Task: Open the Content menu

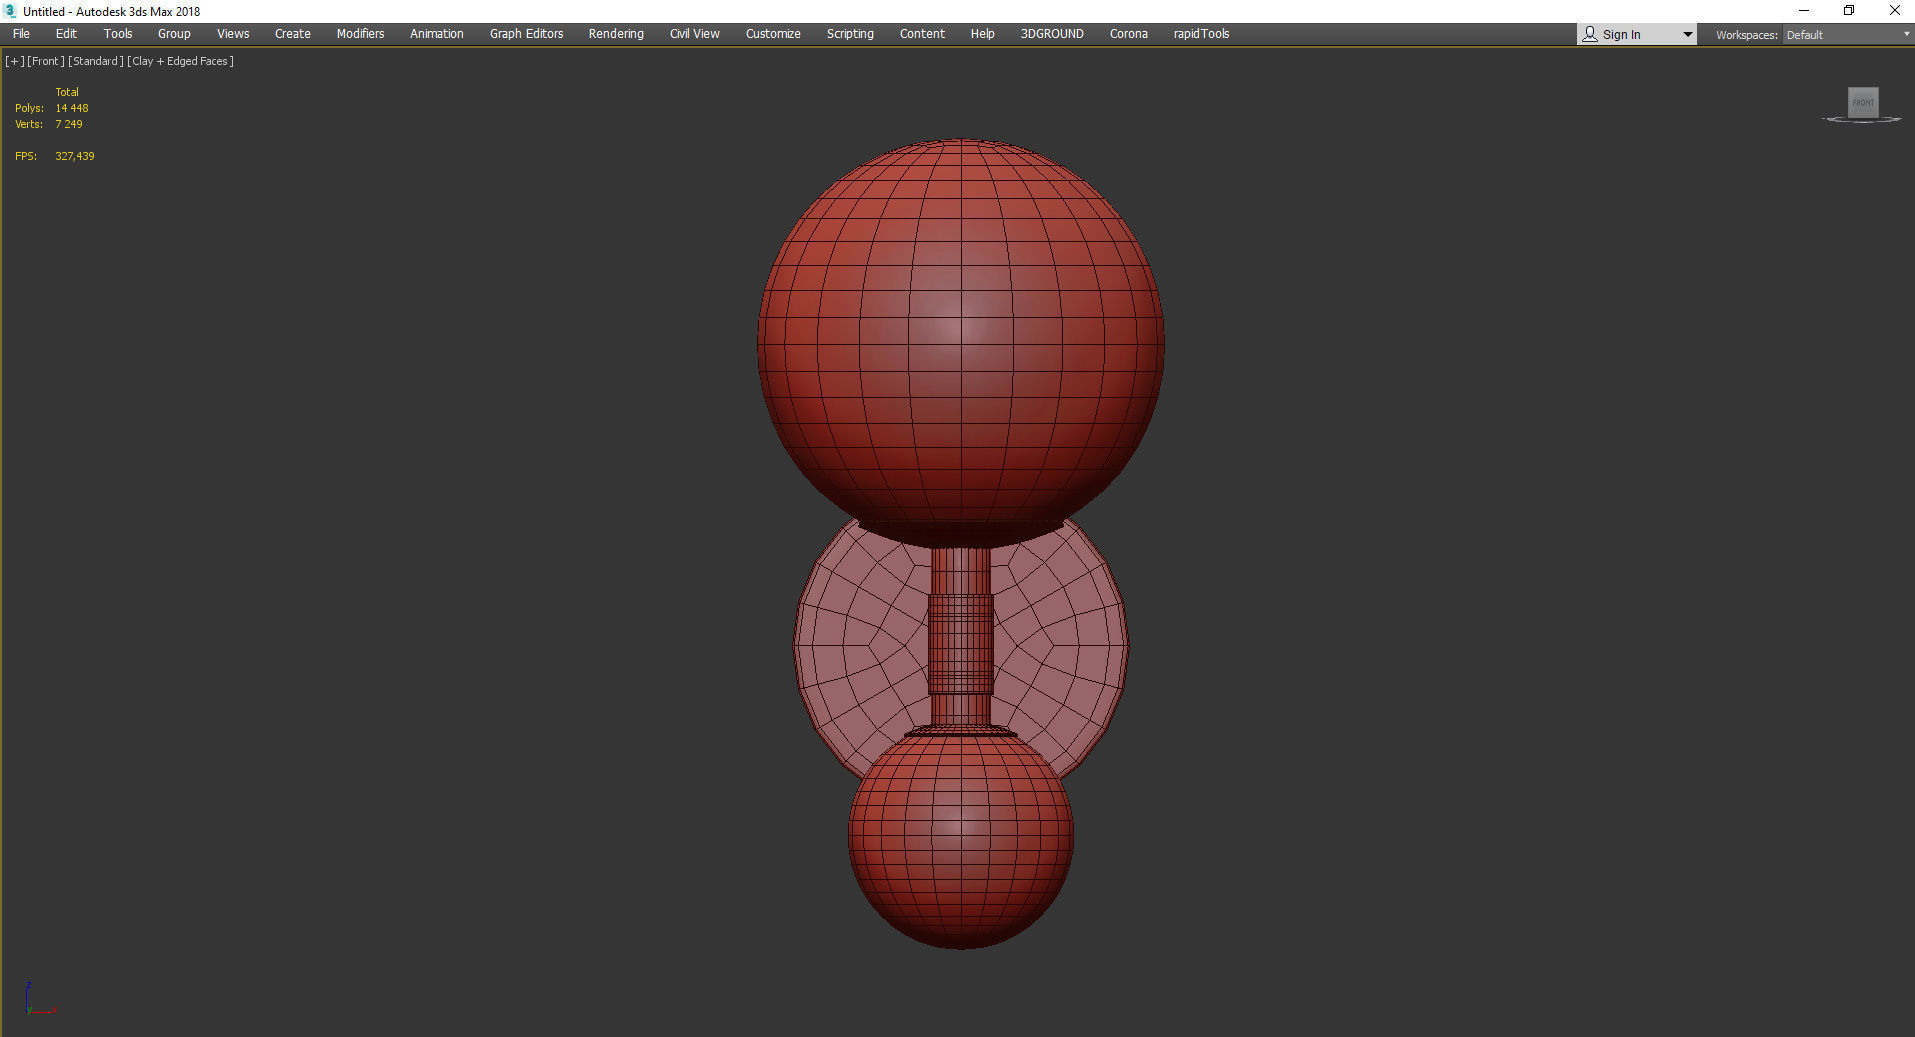Action: click(922, 34)
